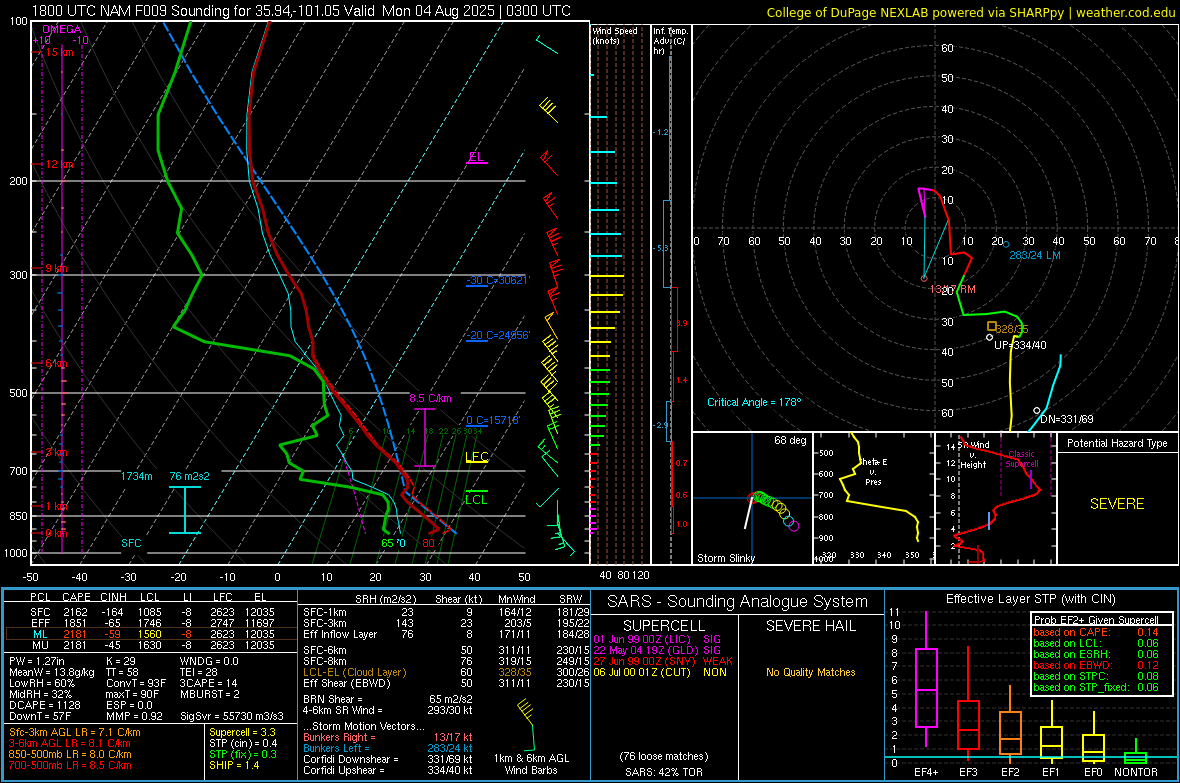Screen dimensions: 1180x783
Task: Click the 'SHIP = 1.4' value
Action: point(234,765)
